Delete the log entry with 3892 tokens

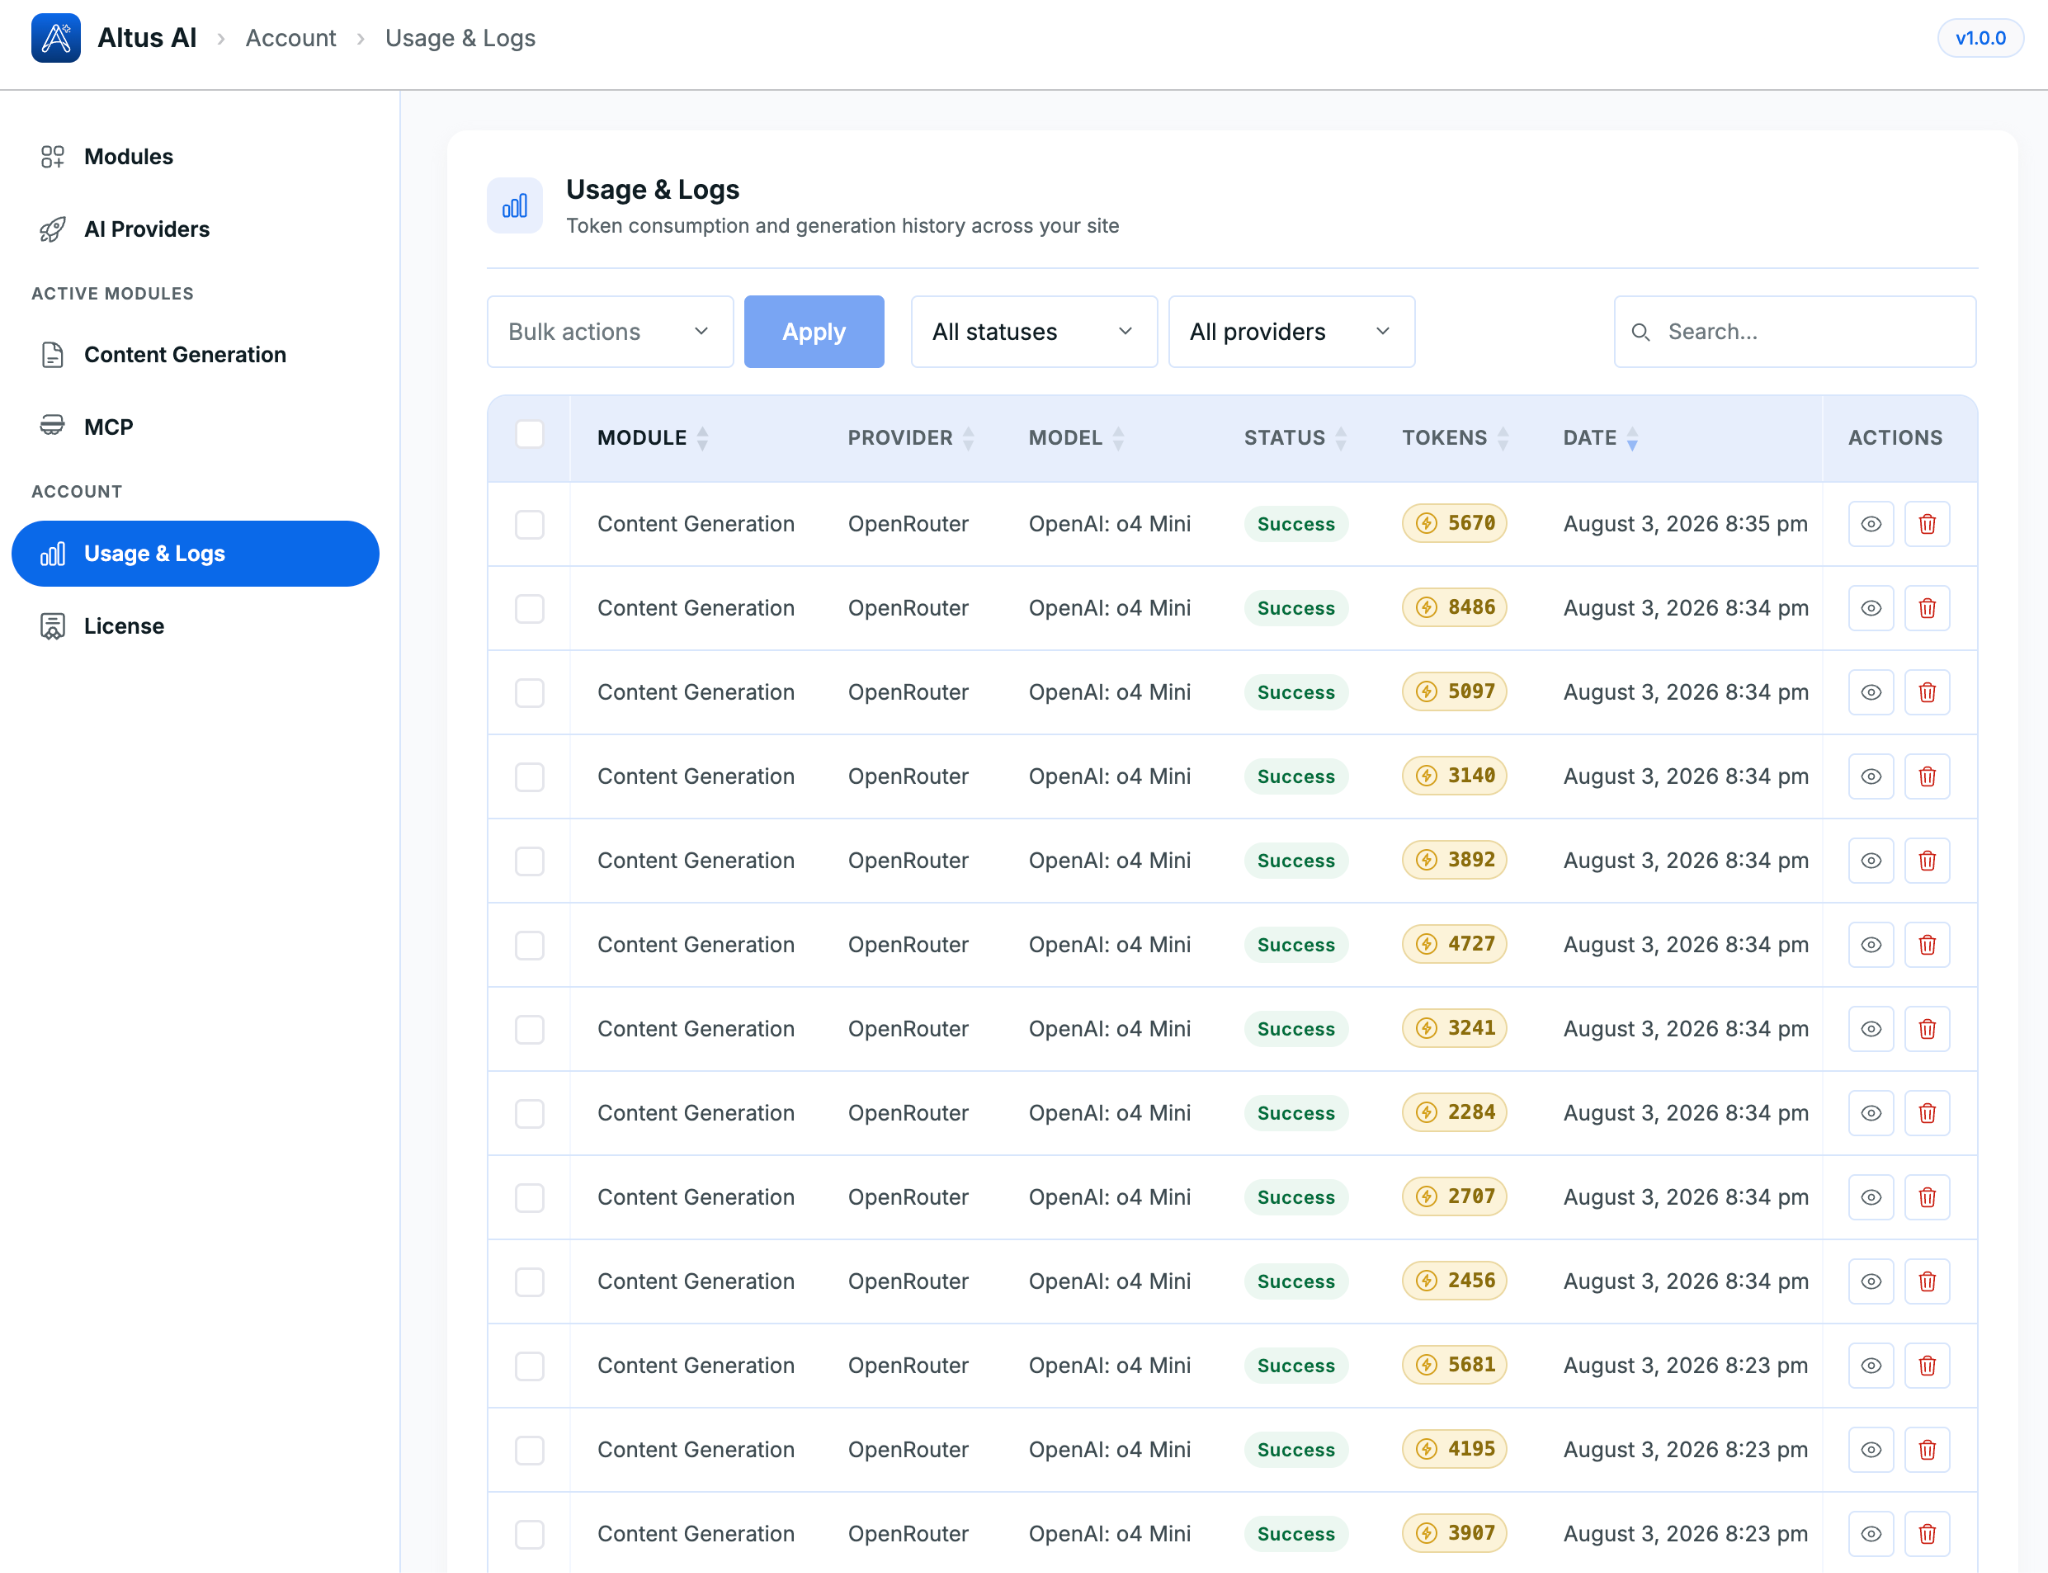pos(1927,861)
